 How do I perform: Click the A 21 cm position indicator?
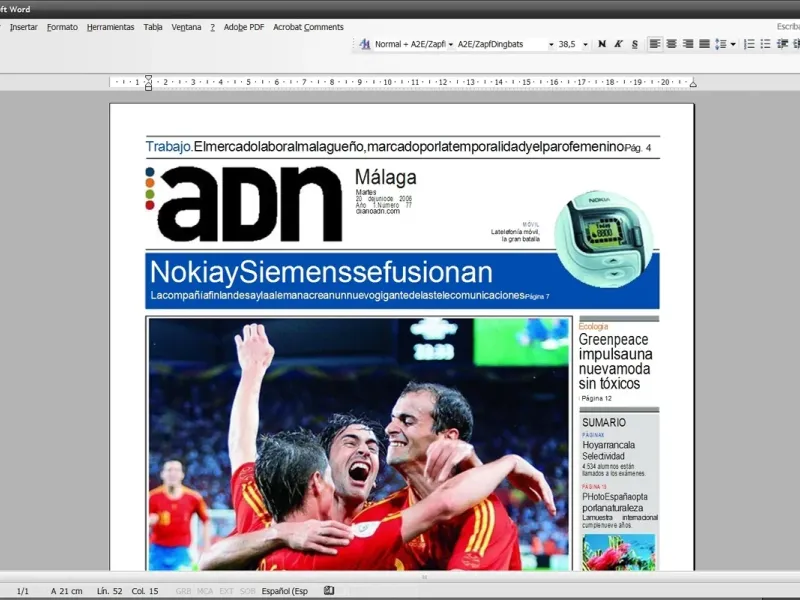(x=66, y=591)
